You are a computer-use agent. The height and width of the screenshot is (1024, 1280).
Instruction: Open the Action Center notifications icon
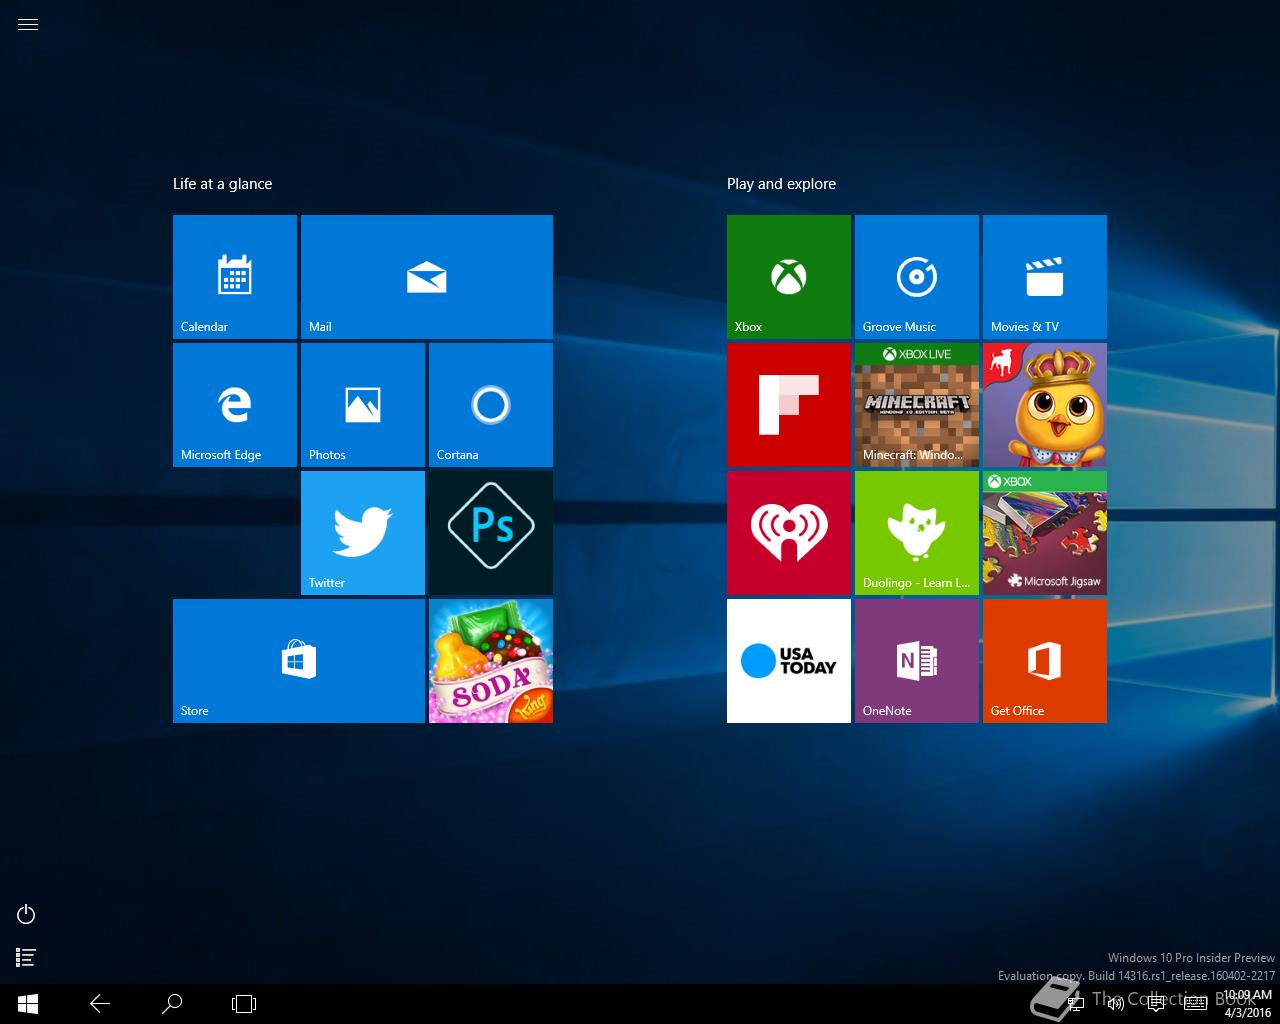pyautogui.click(x=1156, y=1004)
